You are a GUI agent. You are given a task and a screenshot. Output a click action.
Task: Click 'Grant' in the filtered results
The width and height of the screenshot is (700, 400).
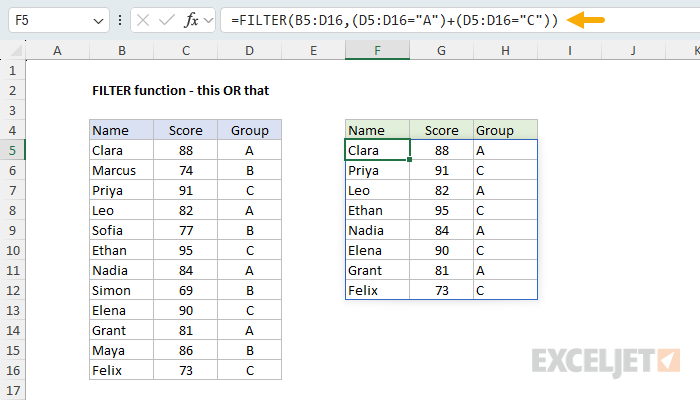click(x=377, y=271)
